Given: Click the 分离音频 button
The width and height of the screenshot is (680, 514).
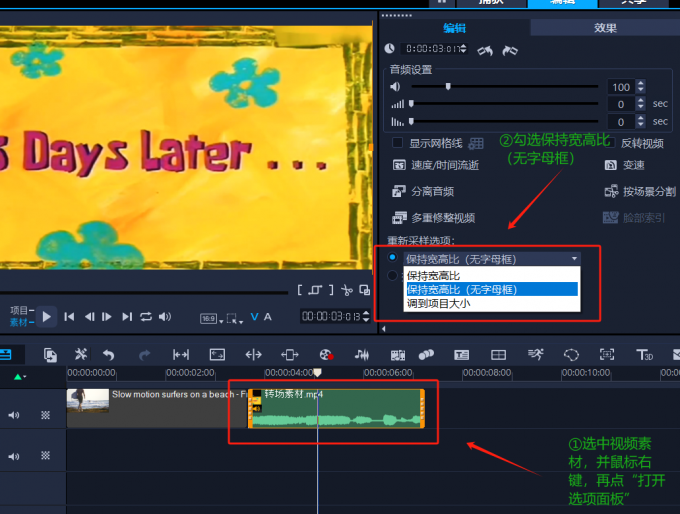Looking at the screenshot, I should tap(424, 191).
